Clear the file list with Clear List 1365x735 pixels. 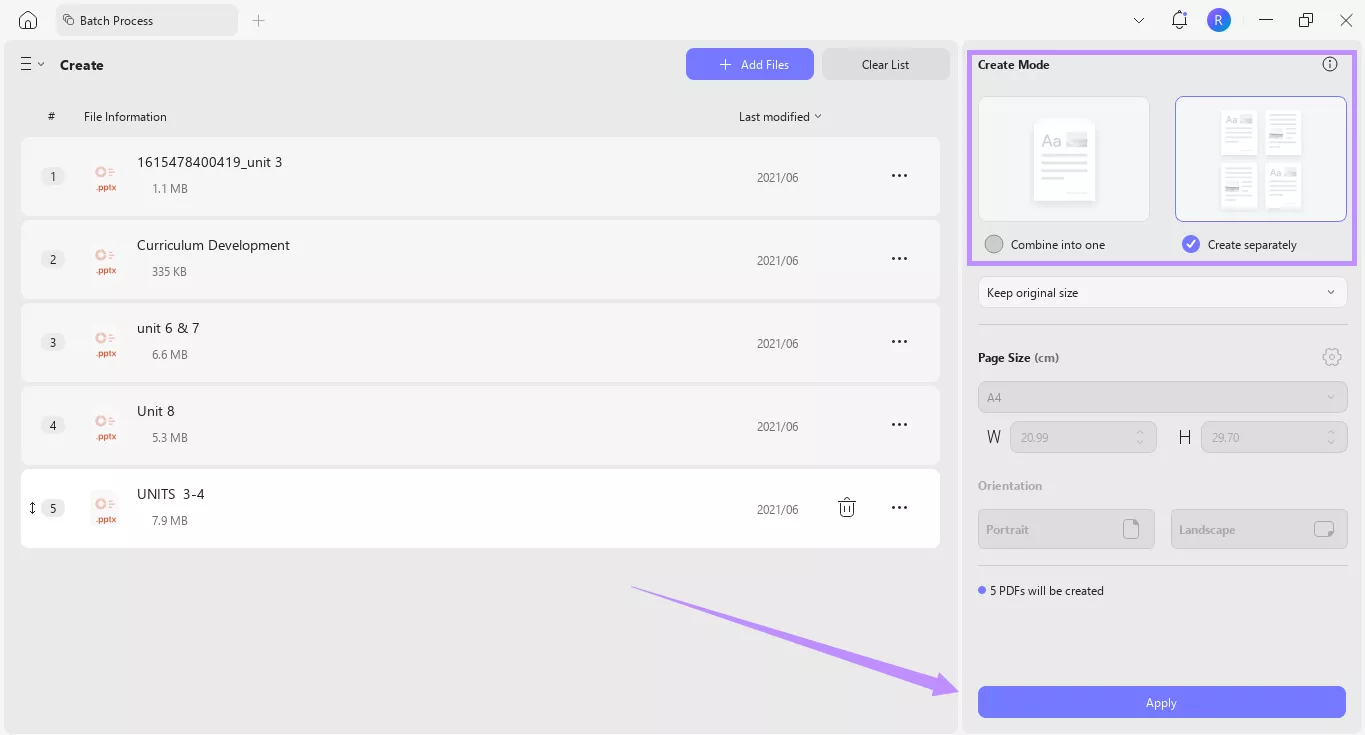coord(884,64)
